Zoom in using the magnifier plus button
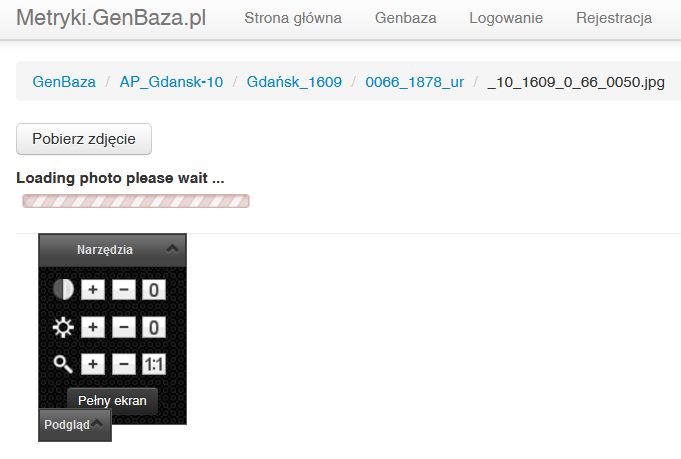Screen dimensions: 681x459 click(x=93, y=364)
